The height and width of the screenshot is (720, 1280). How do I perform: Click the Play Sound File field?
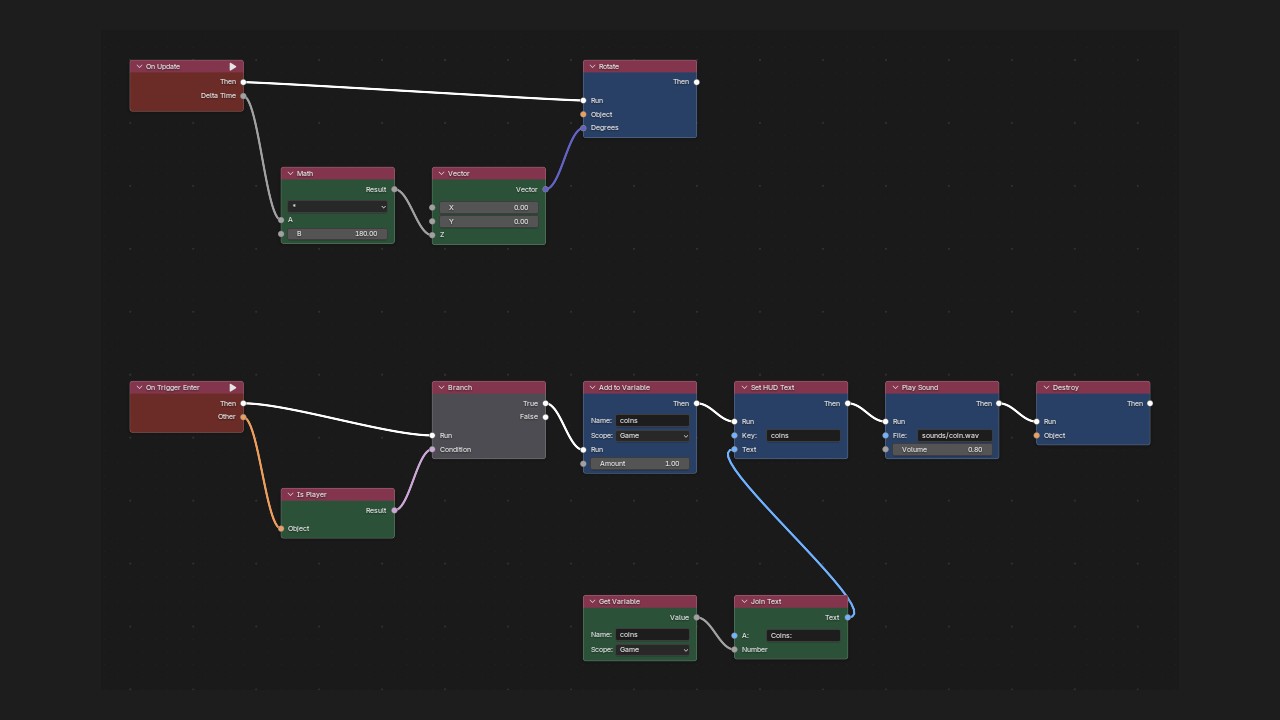(x=955, y=436)
